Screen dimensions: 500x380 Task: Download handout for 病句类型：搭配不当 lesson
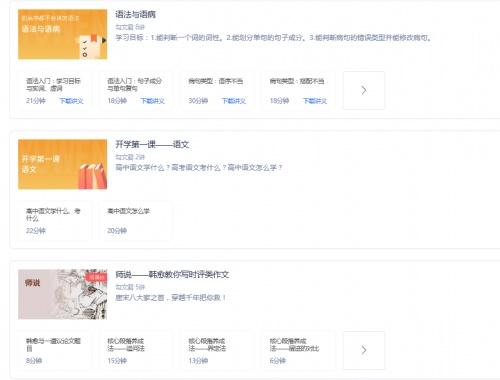coord(315,101)
